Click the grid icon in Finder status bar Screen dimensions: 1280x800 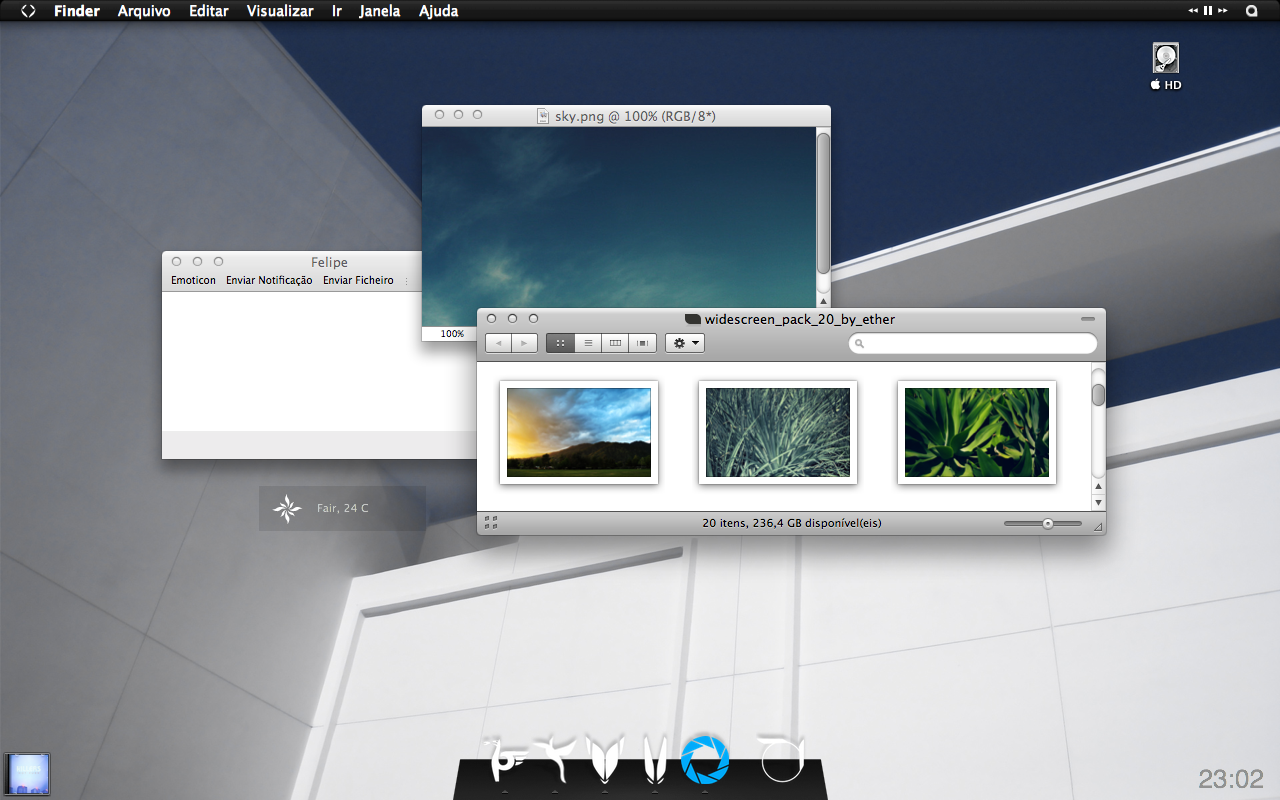[x=491, y=522]
